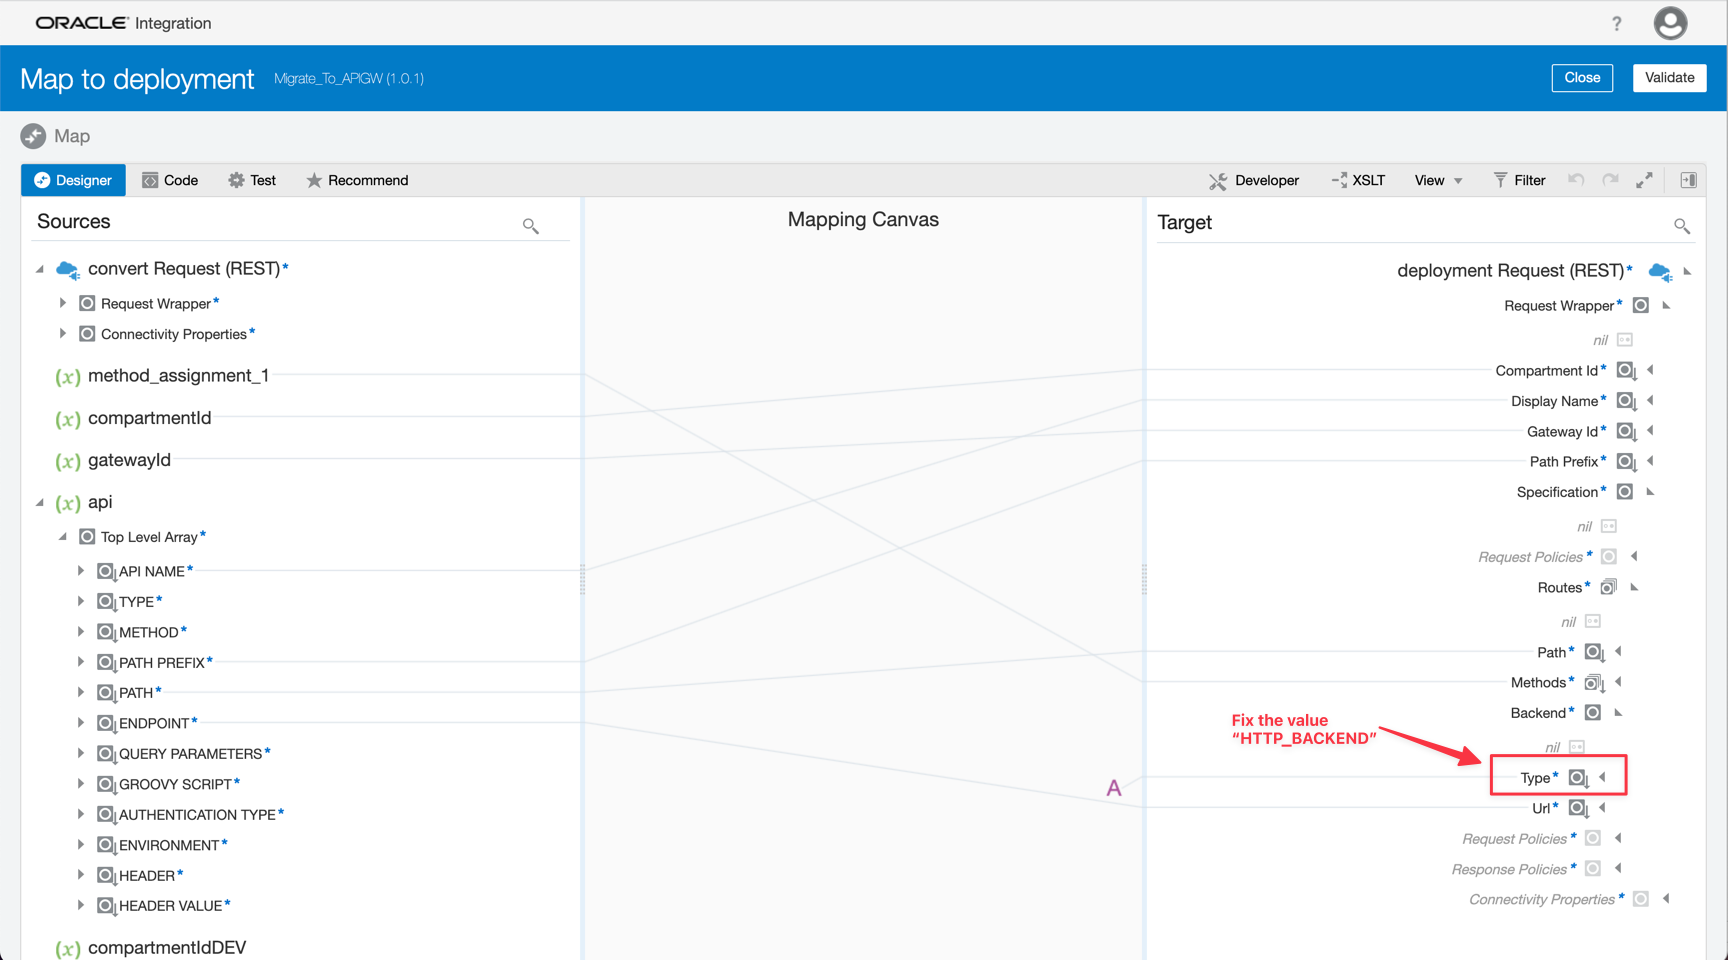Select the Type target element

click(1535, 778)
